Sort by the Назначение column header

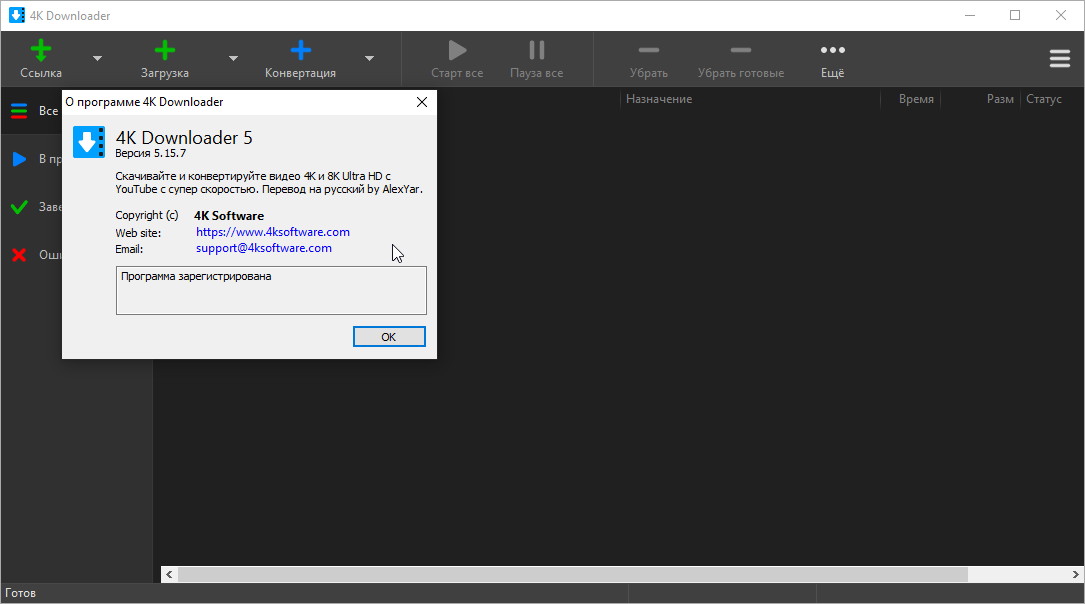659,99
